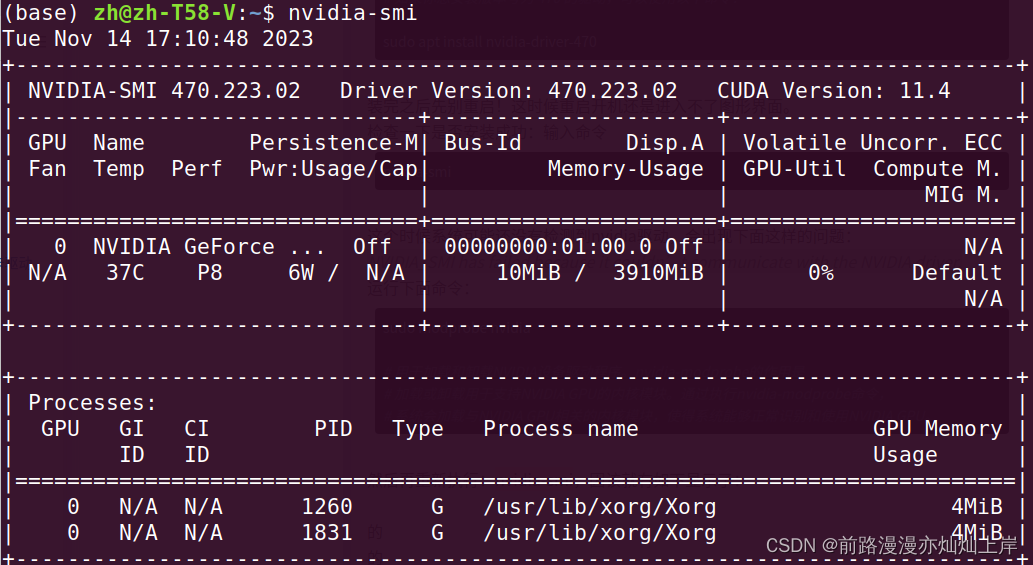The height and width of the screenshot is (565, 1033).
Task: Click the bus id '00000000:01:00.0'
Action: (x=548, y=246)
